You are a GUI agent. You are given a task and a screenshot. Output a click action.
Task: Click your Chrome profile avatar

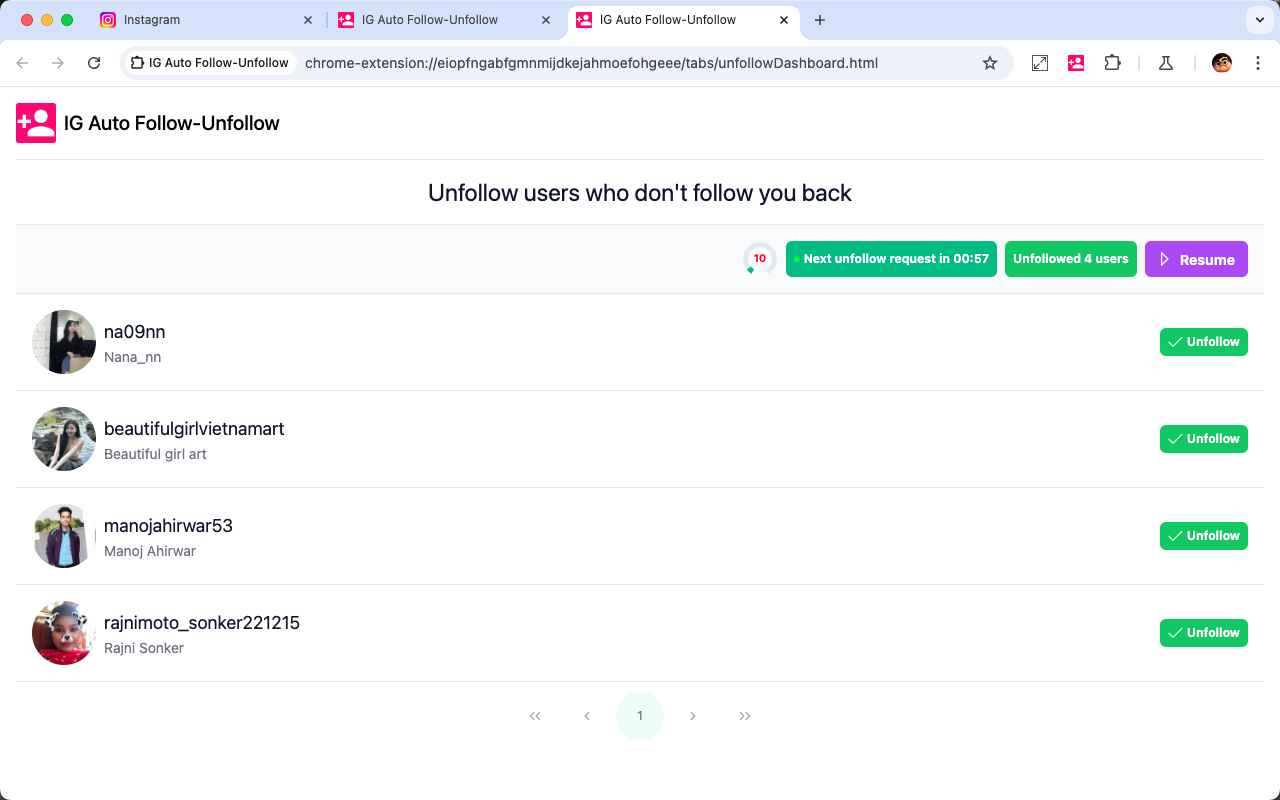(x=1221, y=62)
